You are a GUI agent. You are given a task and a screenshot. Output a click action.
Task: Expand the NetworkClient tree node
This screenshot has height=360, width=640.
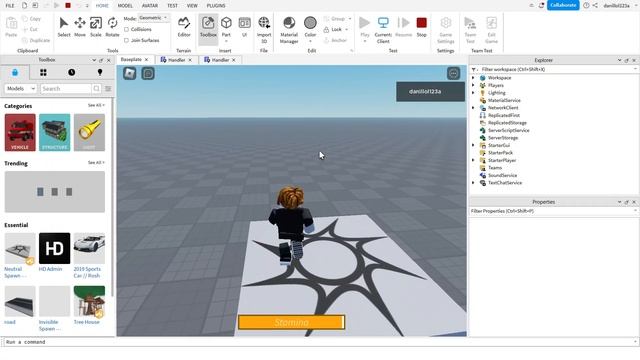(473, 108)
